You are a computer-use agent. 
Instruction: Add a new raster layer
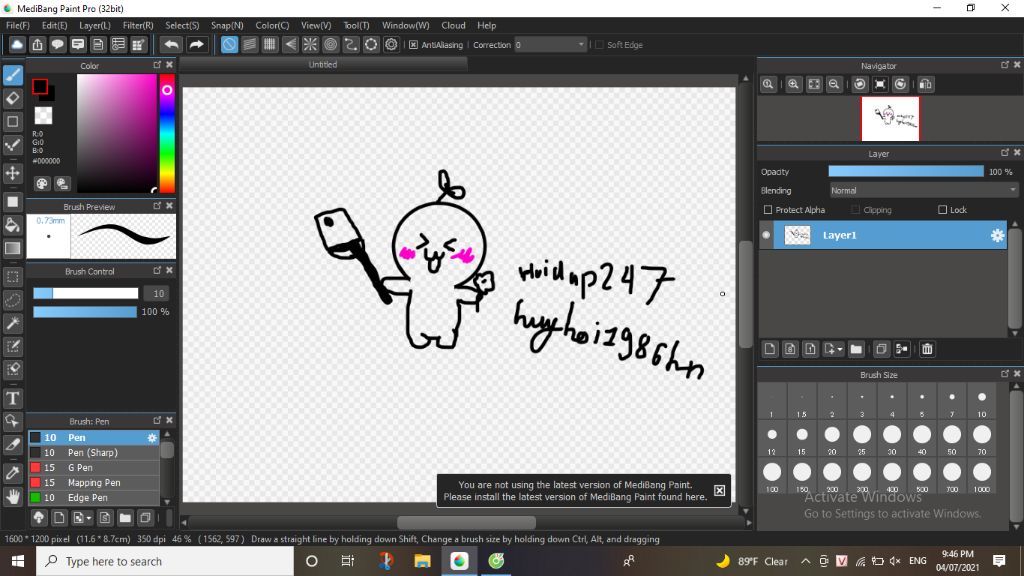point(769,349)
